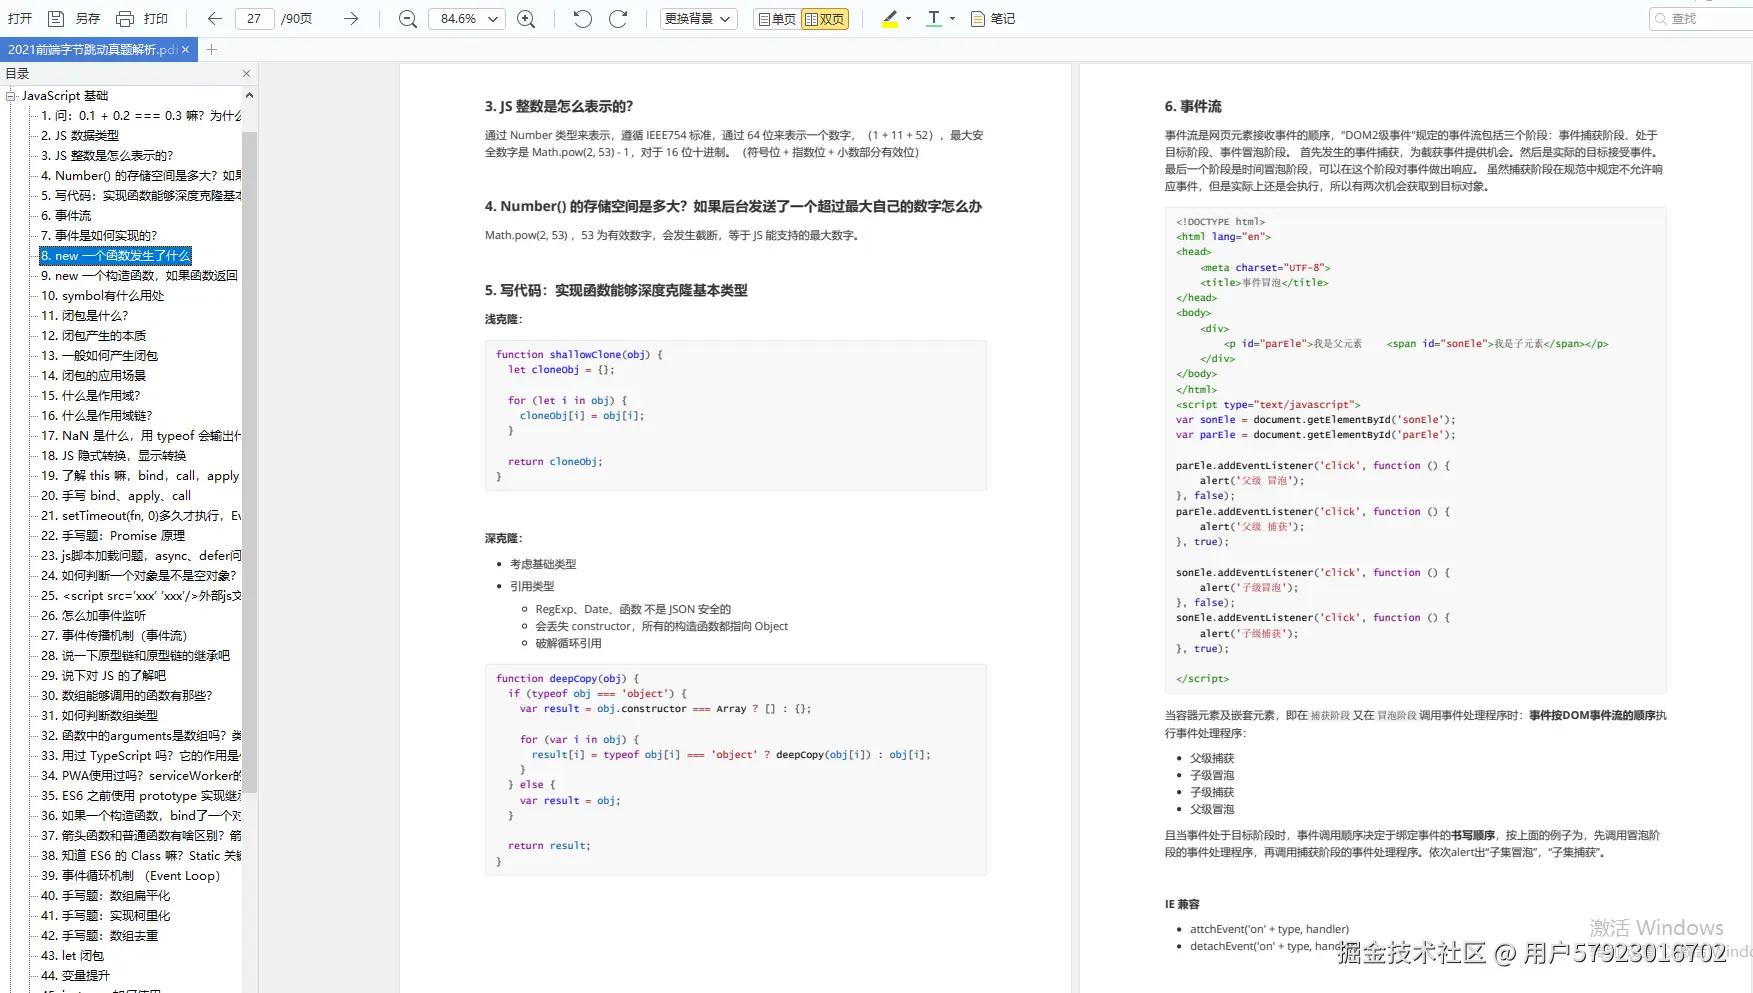1753x993 pixels.
Task: Open outline item 43. let 闭包
Action: pyautogui.click(x=72, y=955)
